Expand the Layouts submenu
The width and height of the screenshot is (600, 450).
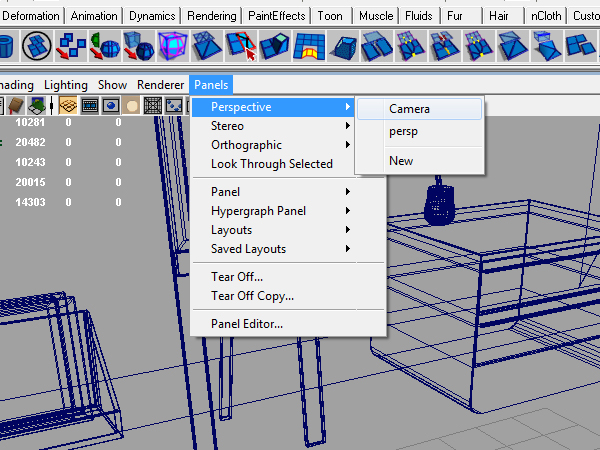[x=273, y=230]
